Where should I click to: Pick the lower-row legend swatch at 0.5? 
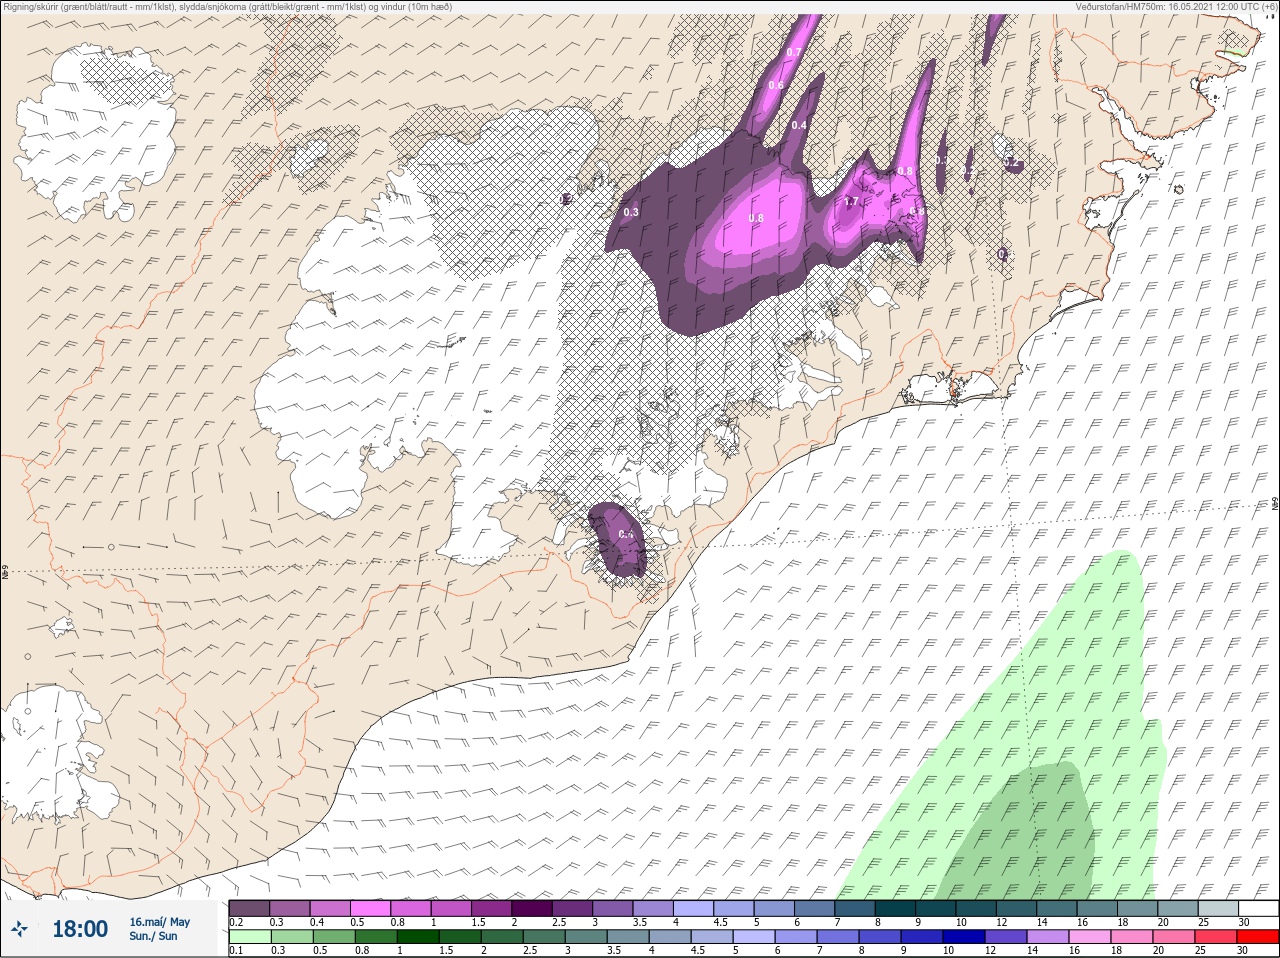pyautogui.click(x=334, y=937)
